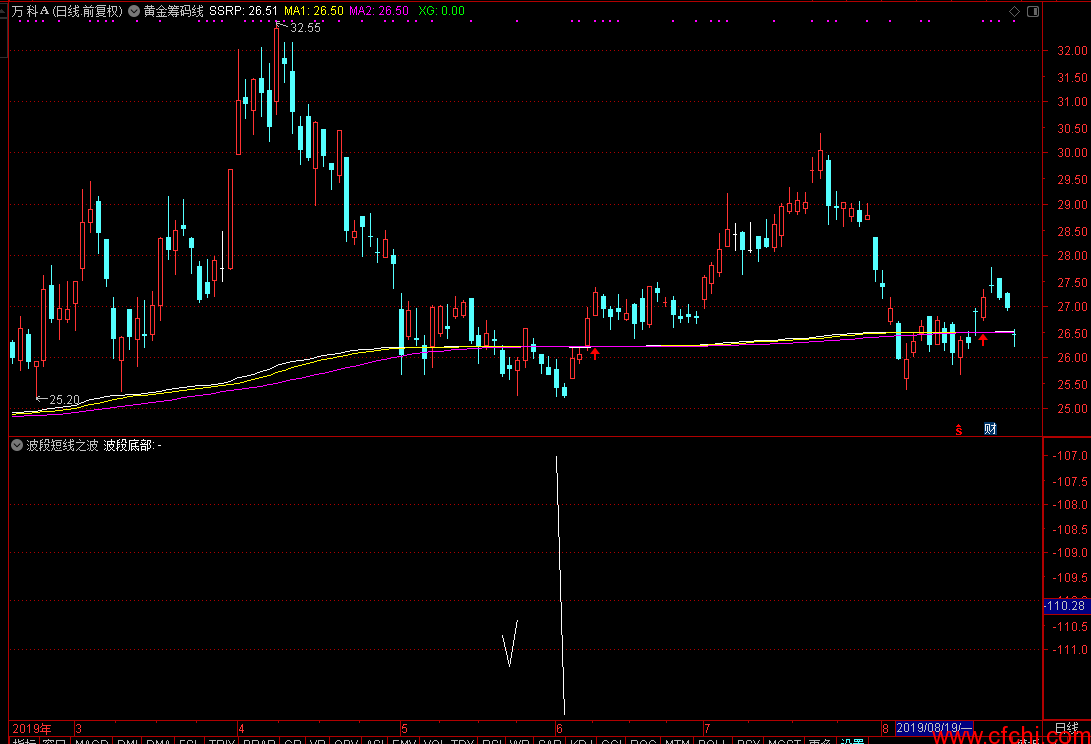
Task: Switch to the BOLL indicator tab
Action: pos(712,741)
